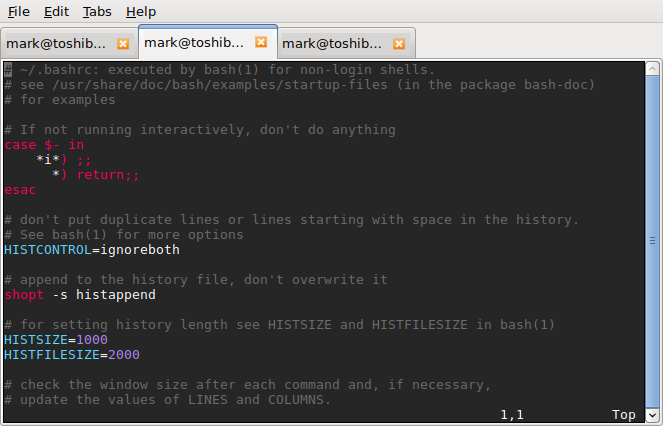Click the esac keyword in editor

tap(20, 190)
